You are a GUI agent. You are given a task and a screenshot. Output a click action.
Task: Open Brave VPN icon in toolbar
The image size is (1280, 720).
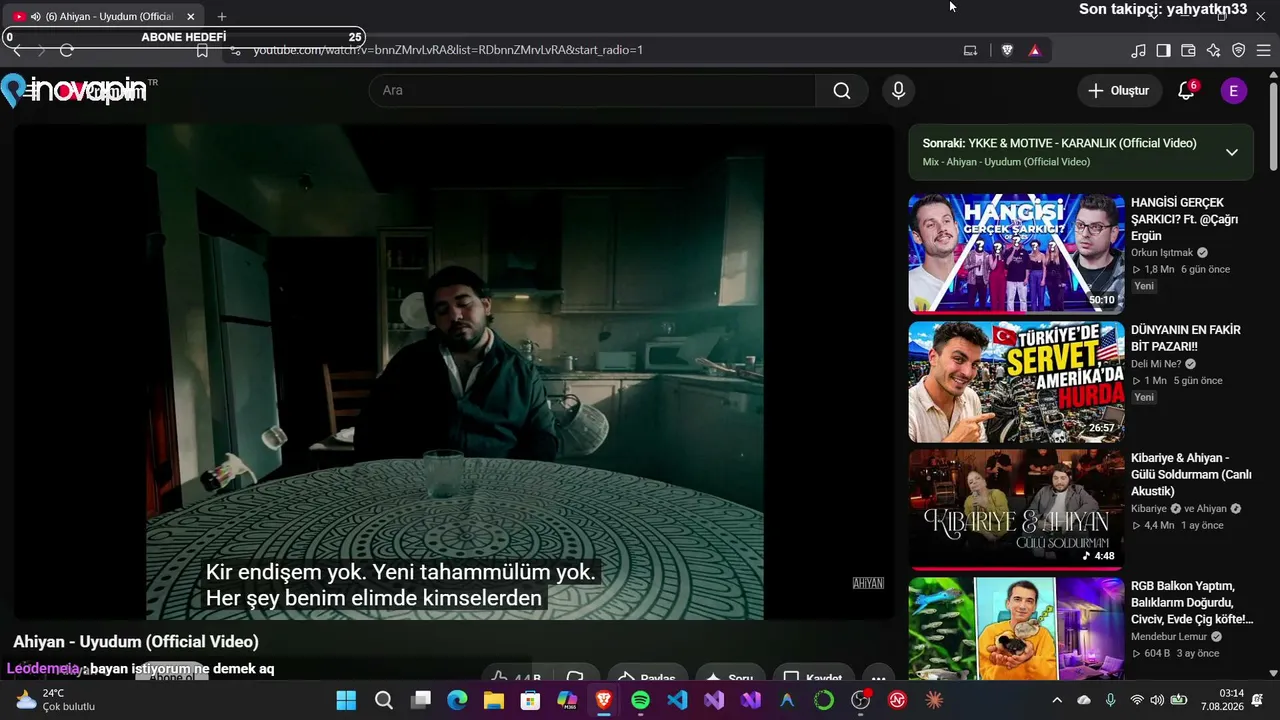pos(1238,50)
